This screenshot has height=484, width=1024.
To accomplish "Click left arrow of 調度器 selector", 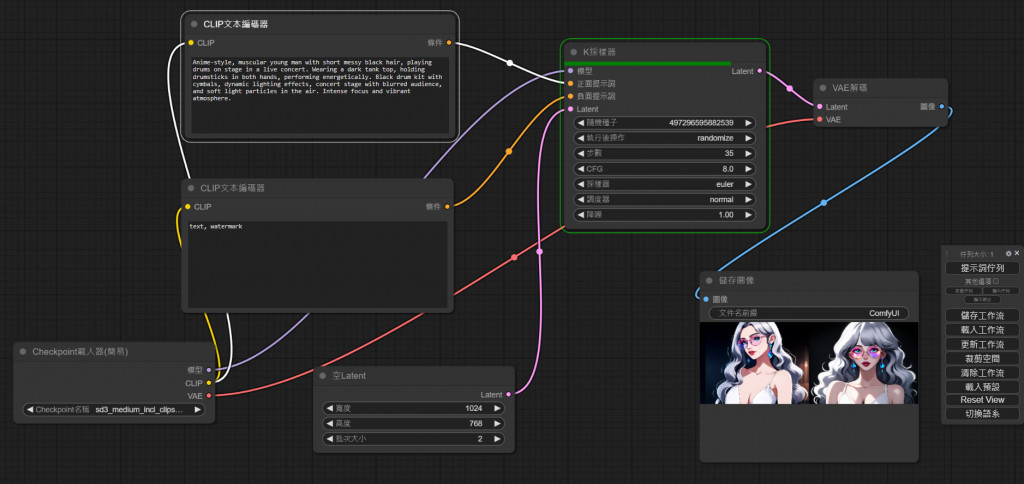I will coord(581,199).
